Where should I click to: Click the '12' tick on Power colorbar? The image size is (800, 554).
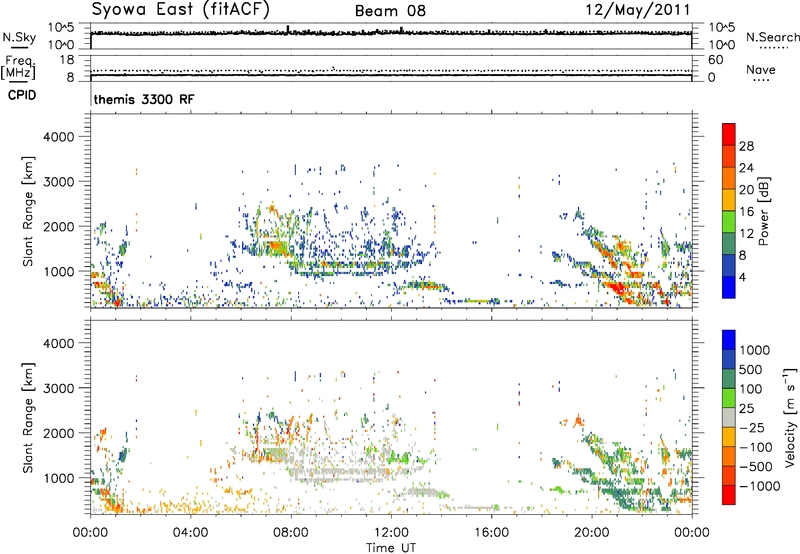(746, 233)
